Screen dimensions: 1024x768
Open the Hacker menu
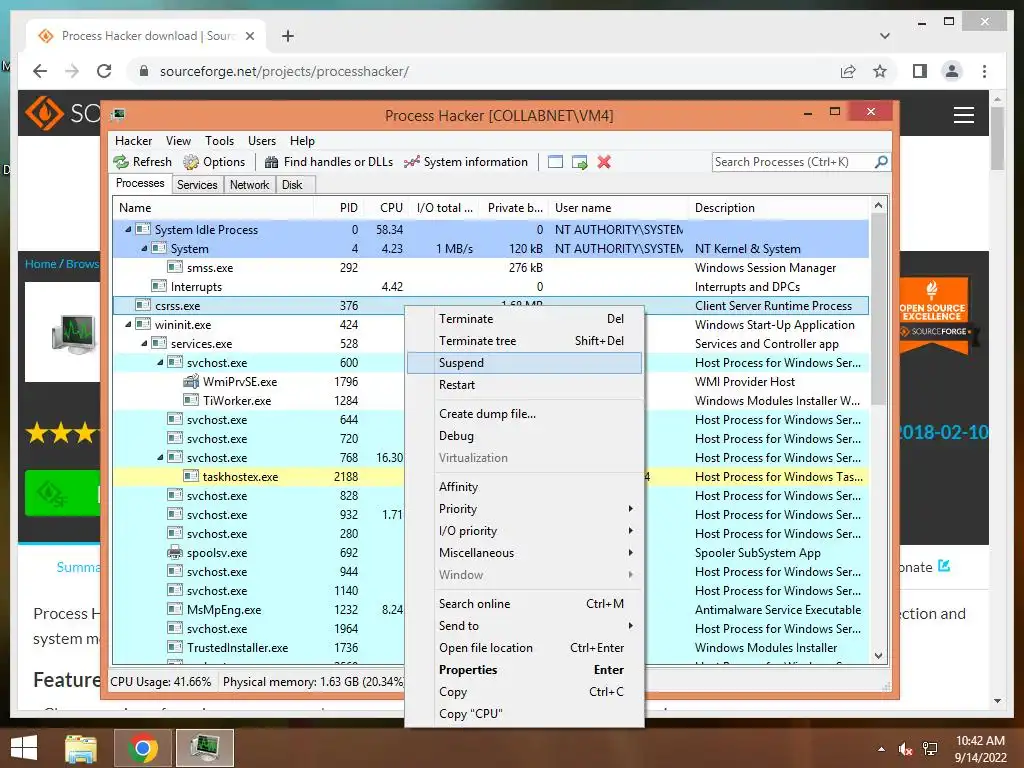133,140
